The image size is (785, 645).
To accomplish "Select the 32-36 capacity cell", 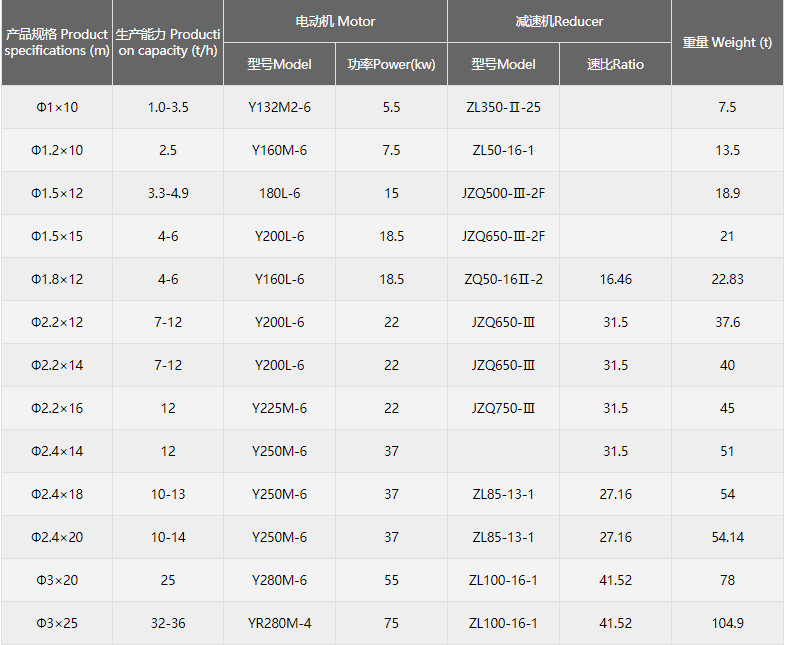I will click(168, 623).
